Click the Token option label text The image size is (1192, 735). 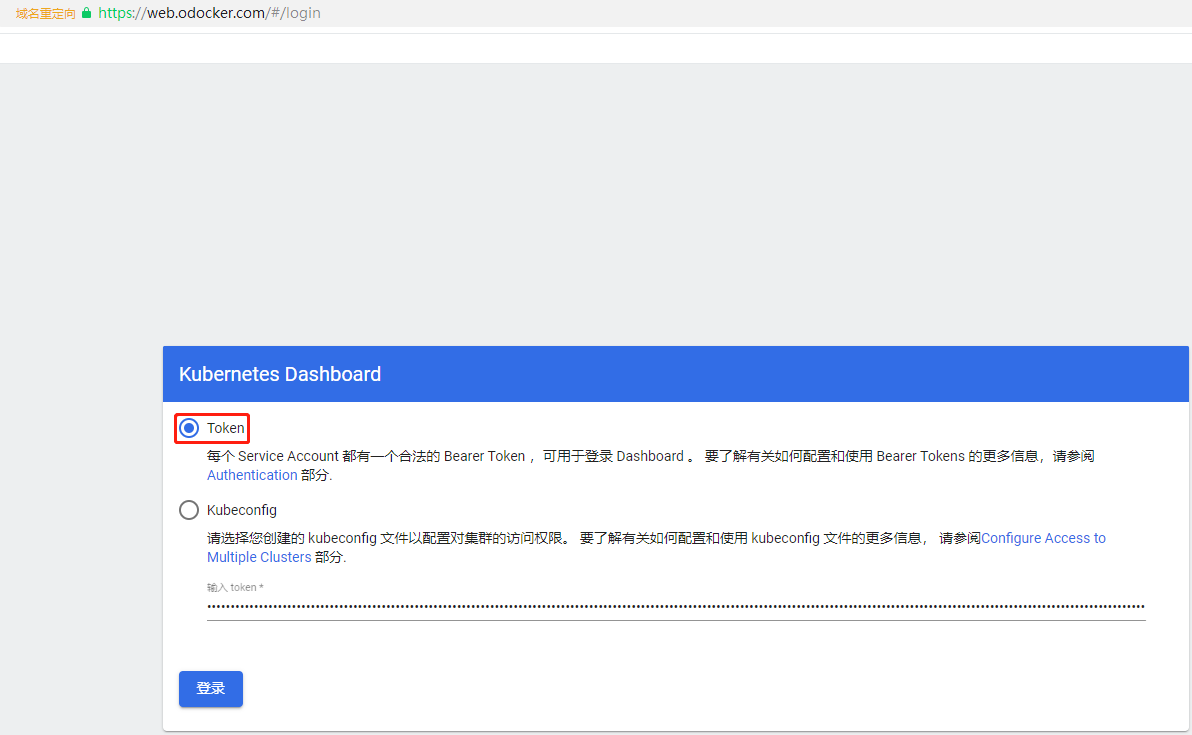[226, 428]
